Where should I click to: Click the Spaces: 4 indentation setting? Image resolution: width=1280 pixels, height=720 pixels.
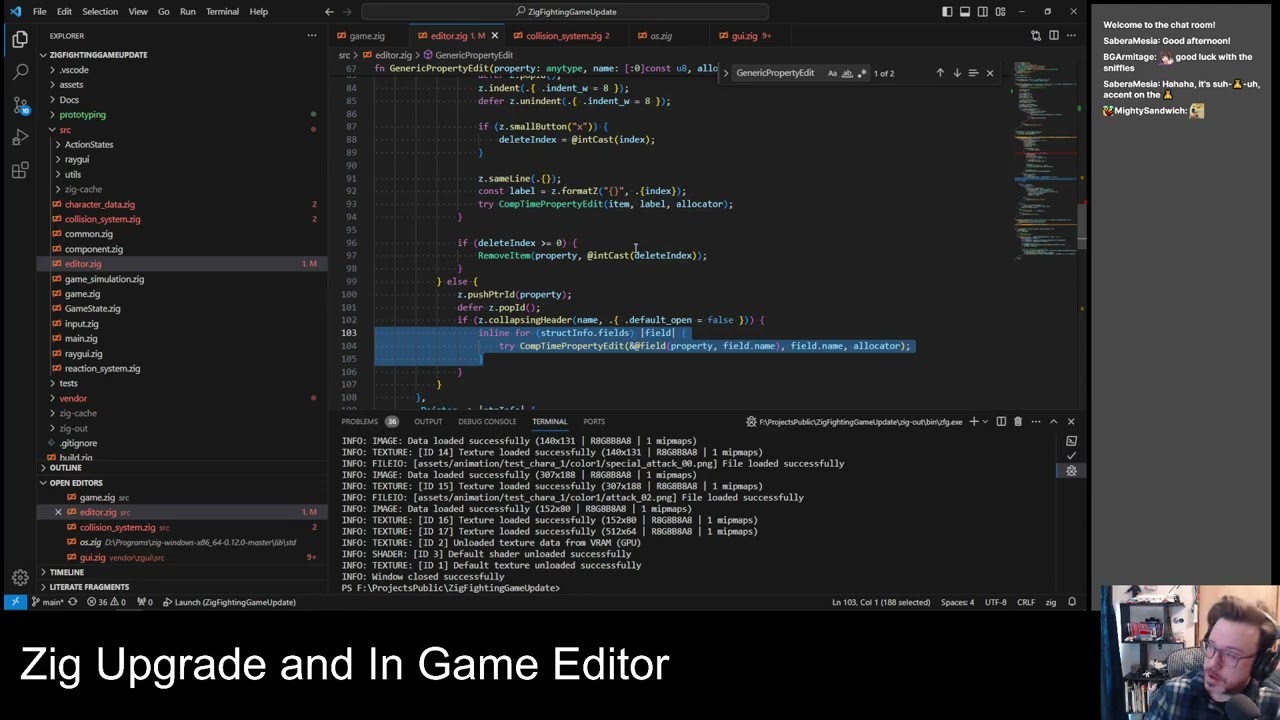[957, 602]
